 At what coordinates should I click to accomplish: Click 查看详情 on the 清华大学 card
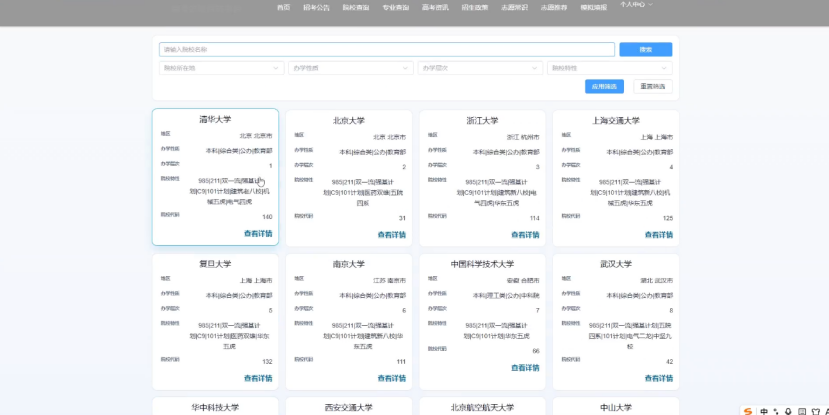[x=258, y=233]
